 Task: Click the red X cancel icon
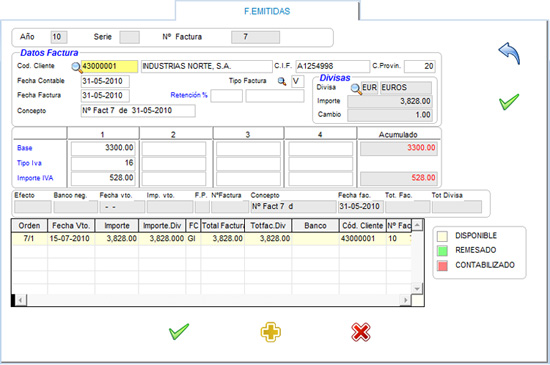tap(361, 332)
